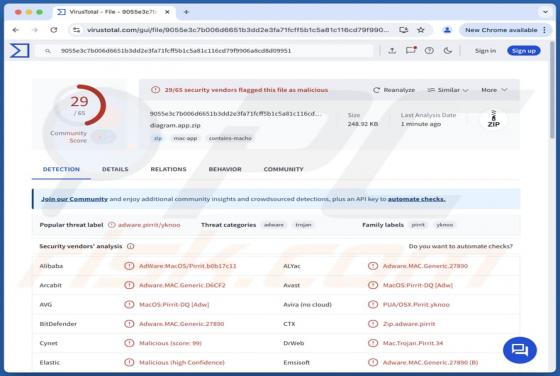Click the warning icon beside adware.pirrit/yknoo label
This screenshot has width=560, height=376.
112,225
